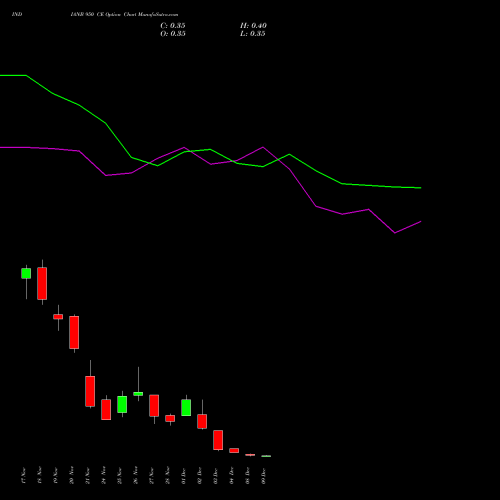Image resolution: width=500 pixels, height=500 pixels.
Task: Select the '17 Nov' date axis label
Action: pyautogui.click(x=23, y=476)
